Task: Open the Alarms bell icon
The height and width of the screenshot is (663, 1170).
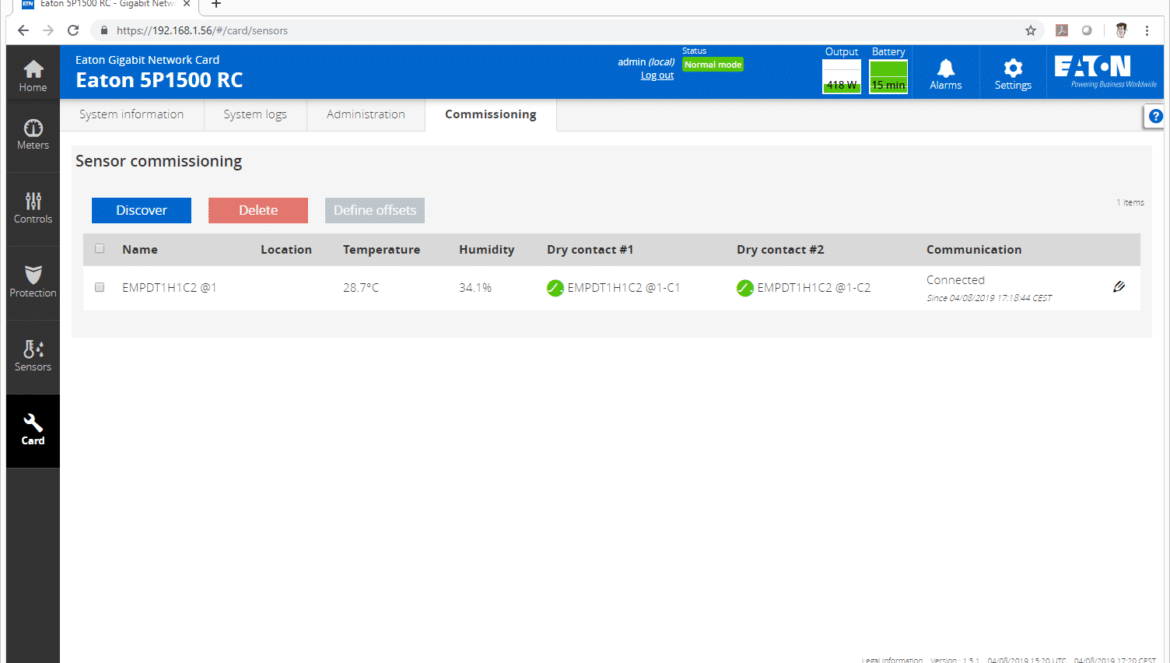Action: [x=945, y=74]
